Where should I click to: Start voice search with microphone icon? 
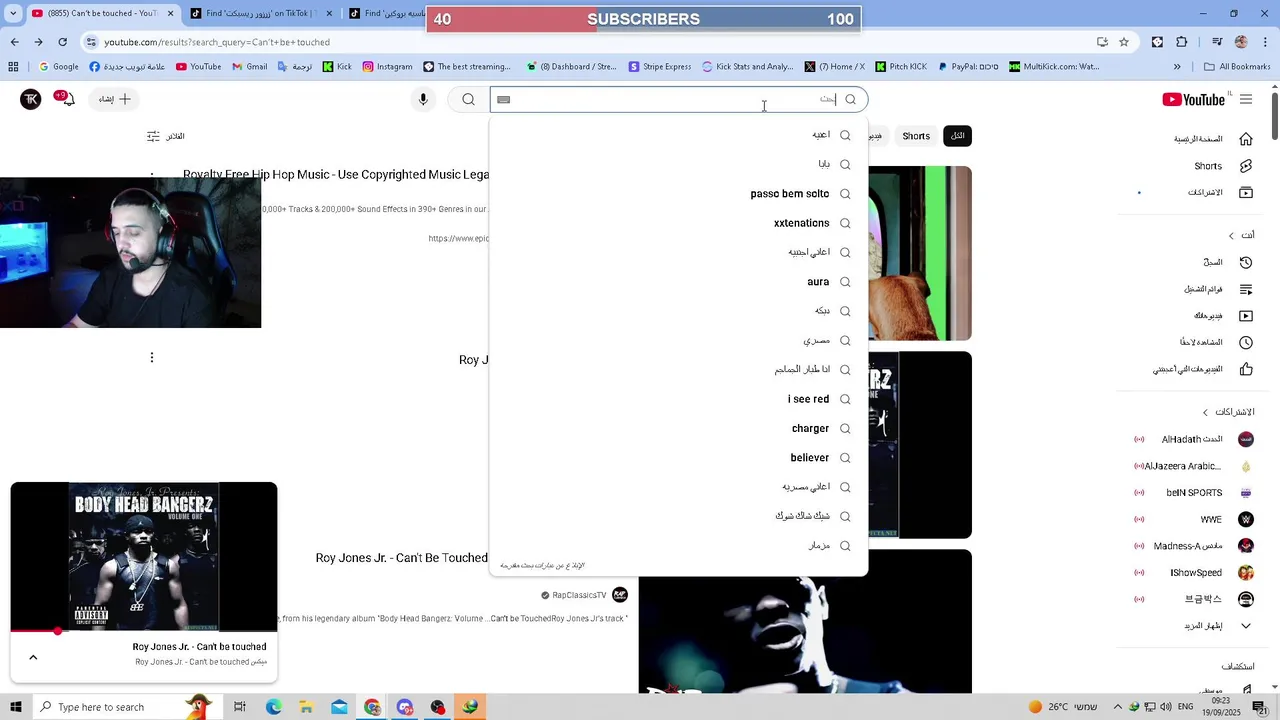(423, 99)
